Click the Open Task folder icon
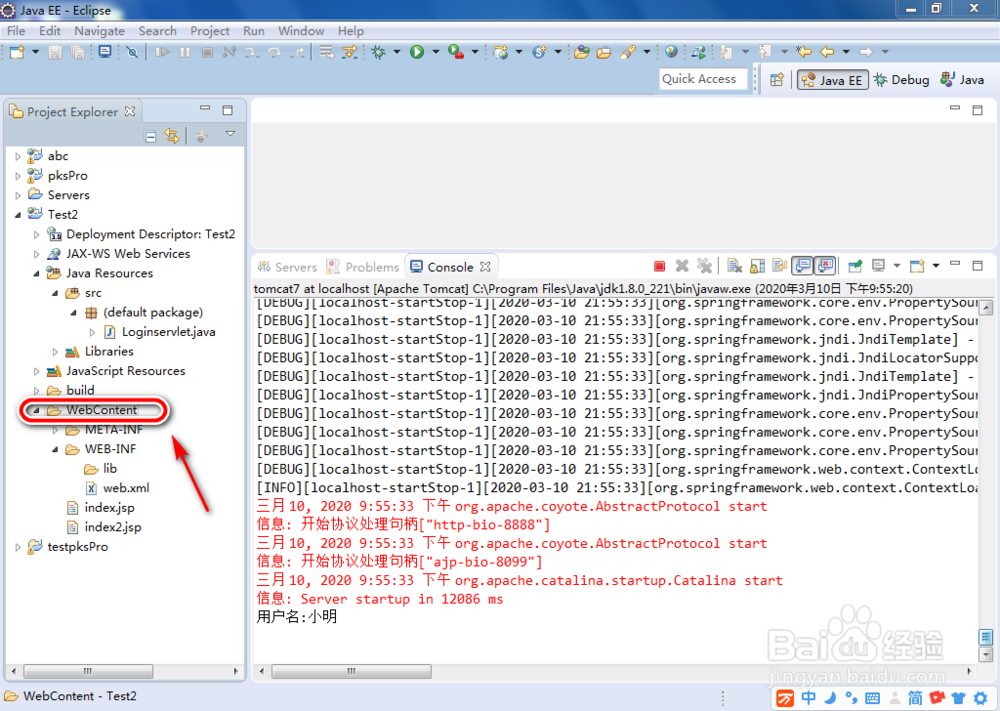The width and height of the screenshot is (1000, 711). pyautogui.click(x=604, y=52)
